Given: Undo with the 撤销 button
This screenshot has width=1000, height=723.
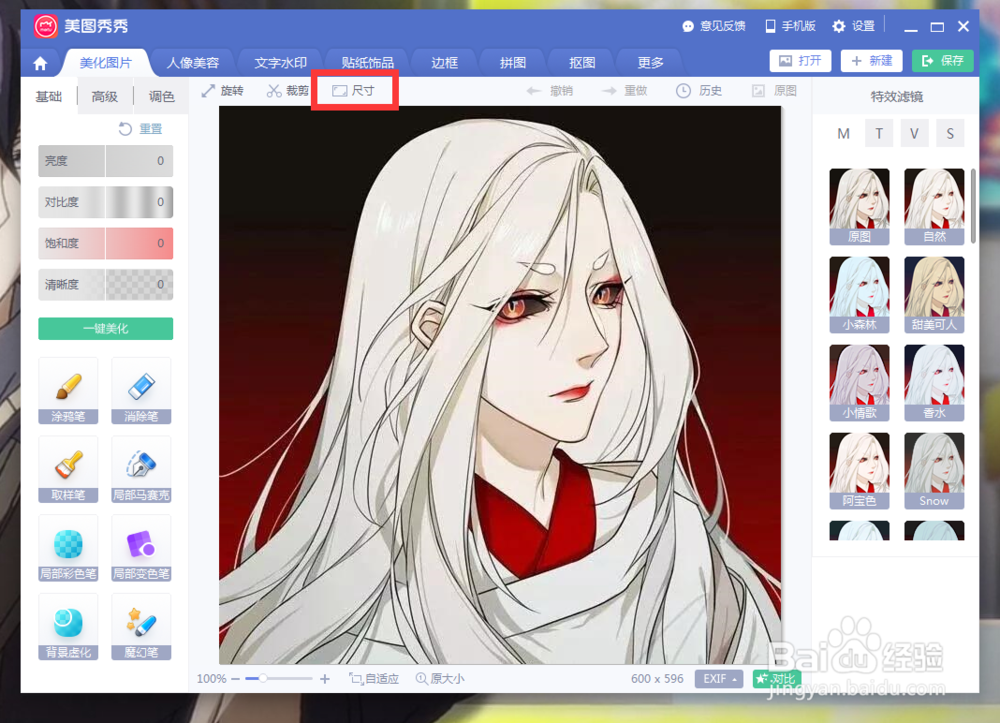Looking at the screenshot, I should 550,91.
